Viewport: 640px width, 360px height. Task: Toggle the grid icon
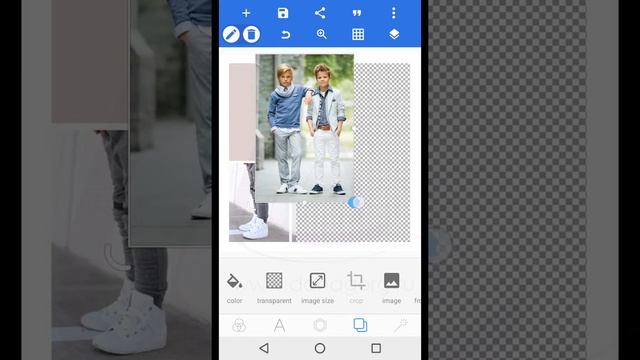coord(358,34)
